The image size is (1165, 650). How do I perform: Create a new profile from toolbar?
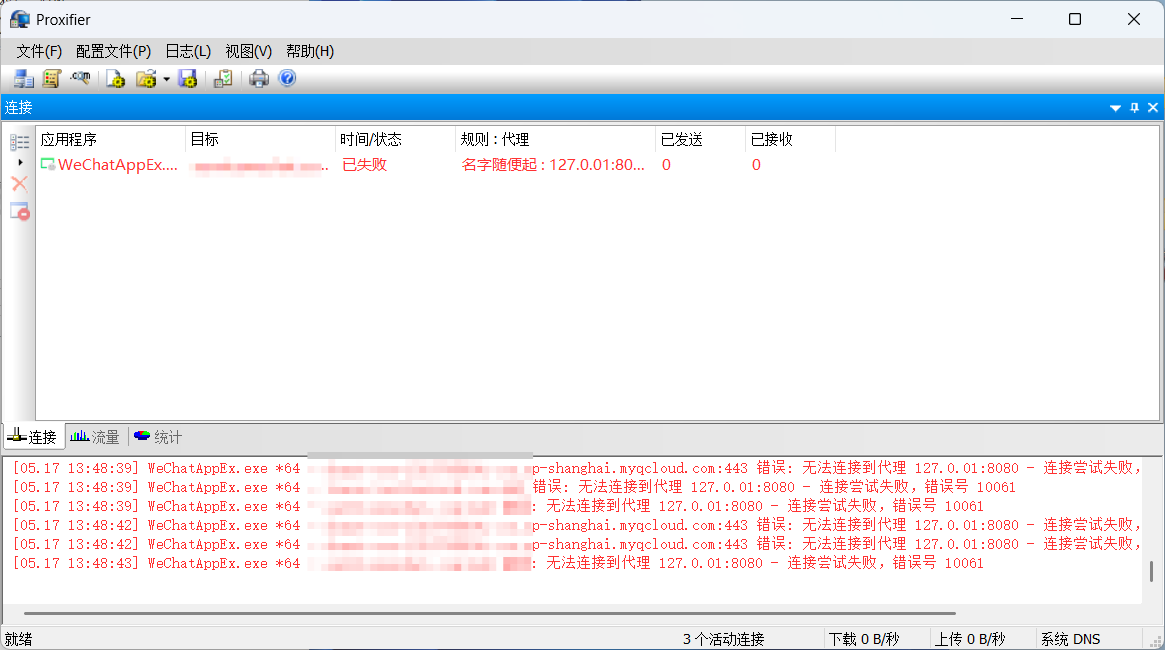(x=116, y=79)
